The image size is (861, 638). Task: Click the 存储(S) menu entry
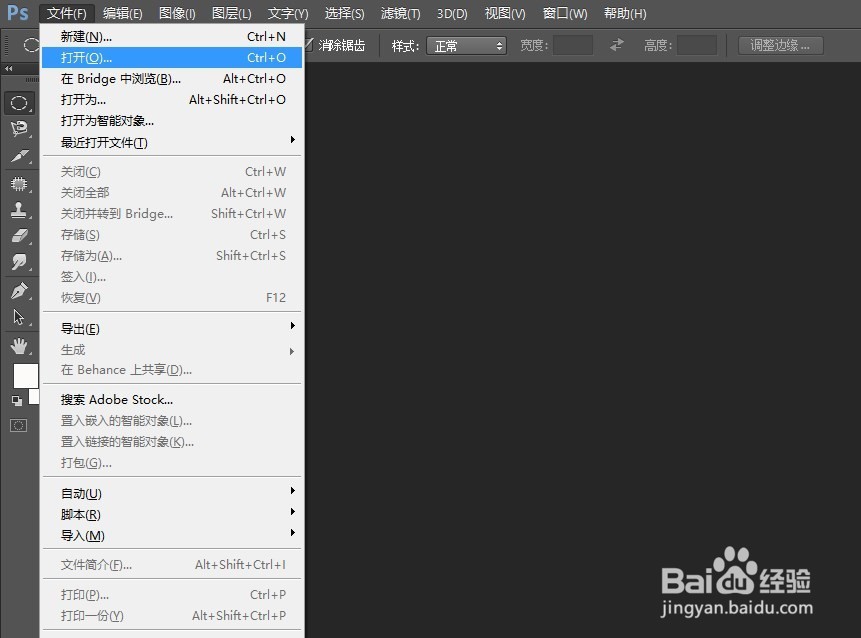tap(172, 234)
